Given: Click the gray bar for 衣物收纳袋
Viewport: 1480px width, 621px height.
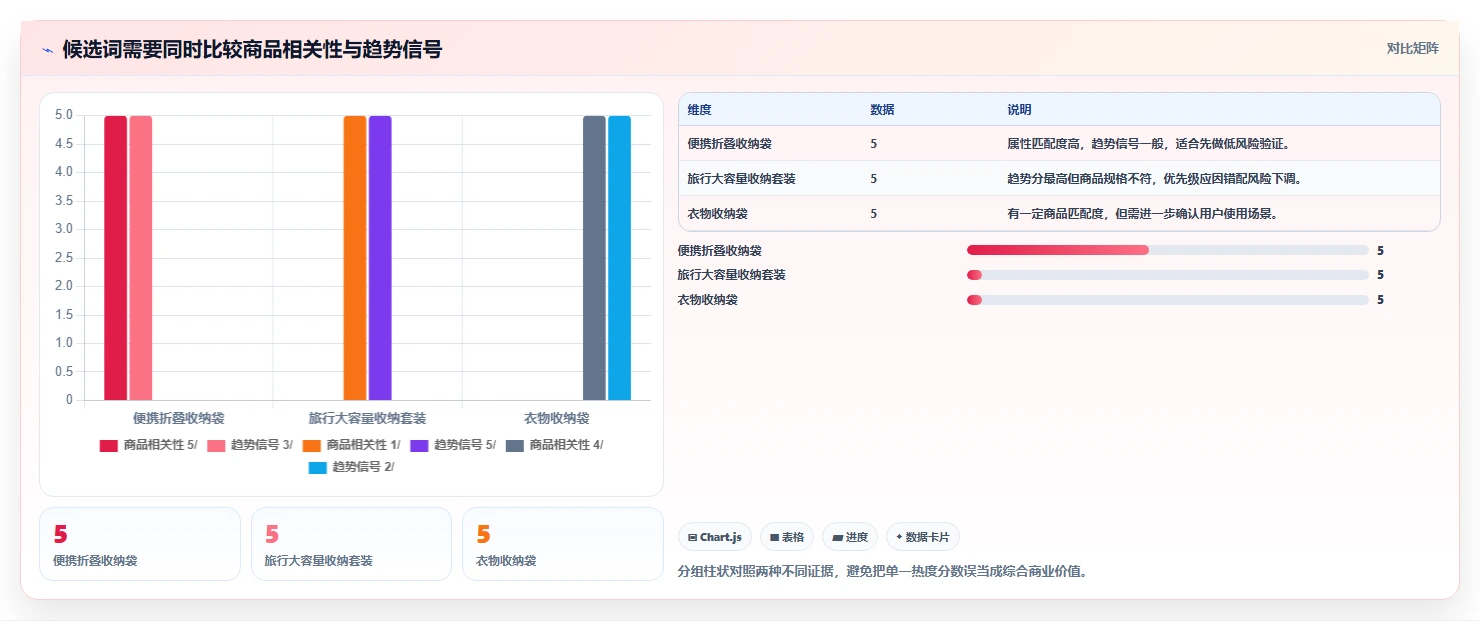Looking at the screenshot, I should (594, 258).
